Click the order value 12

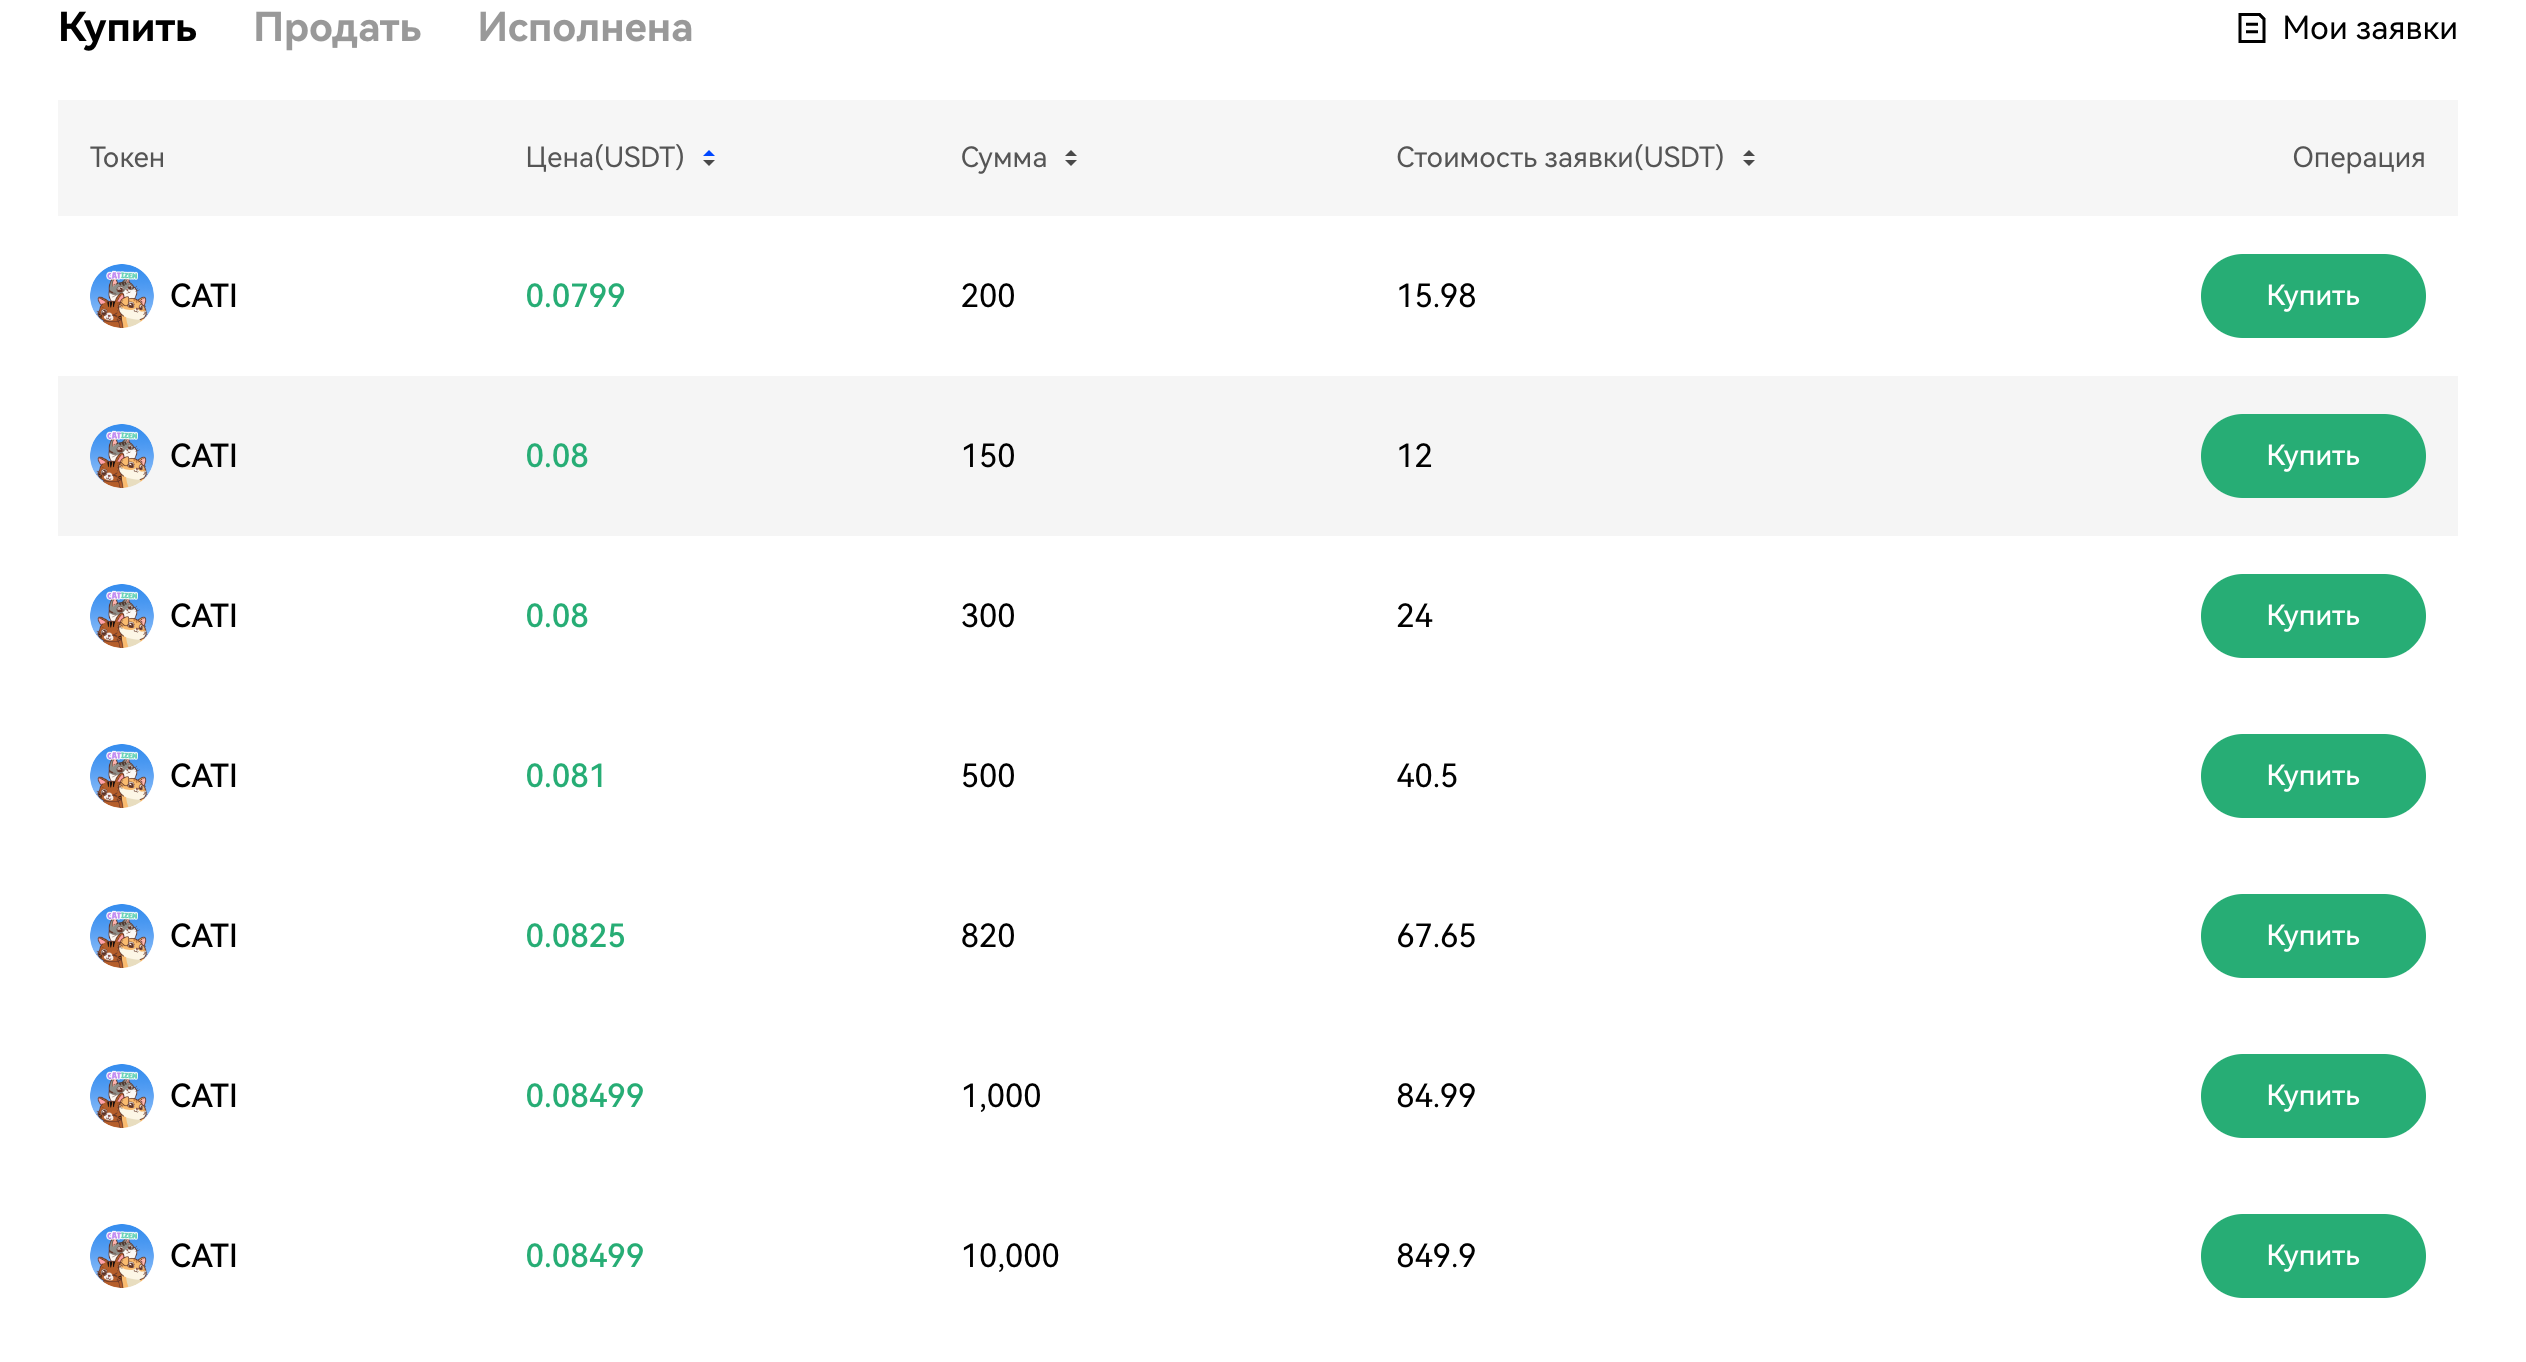coord(1414,456)
